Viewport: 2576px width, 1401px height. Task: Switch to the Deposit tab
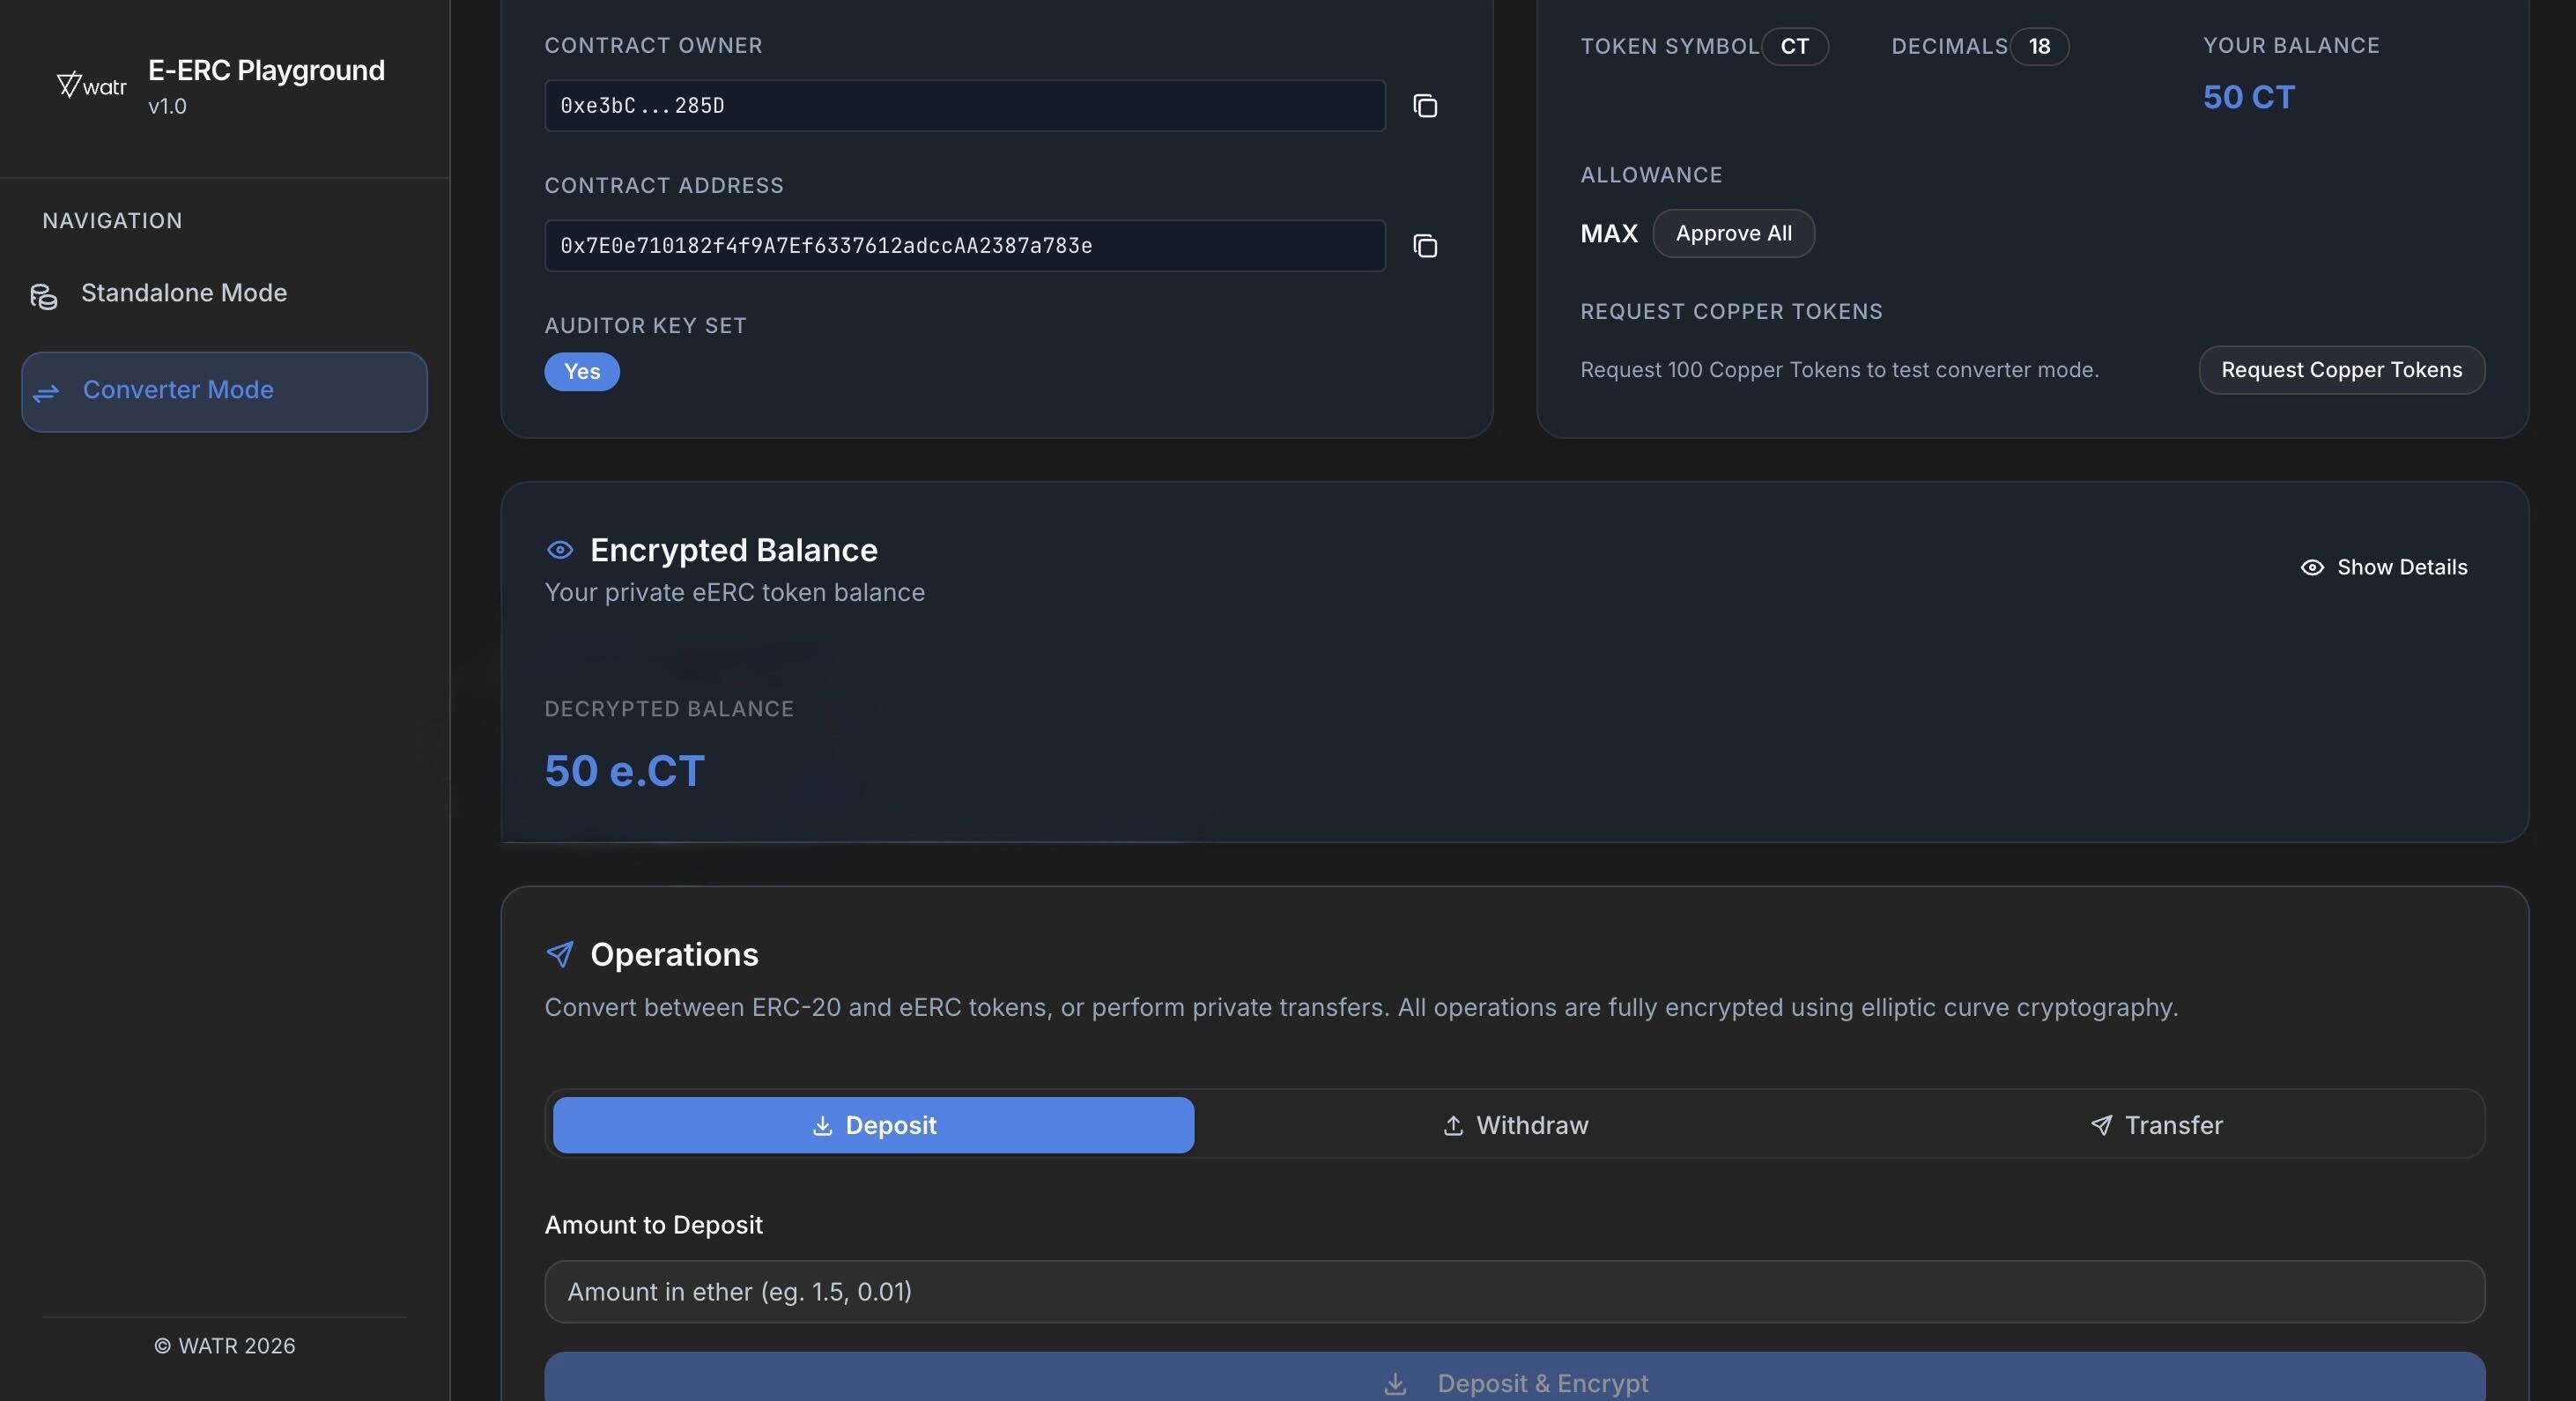click(x=873, y=1125)
